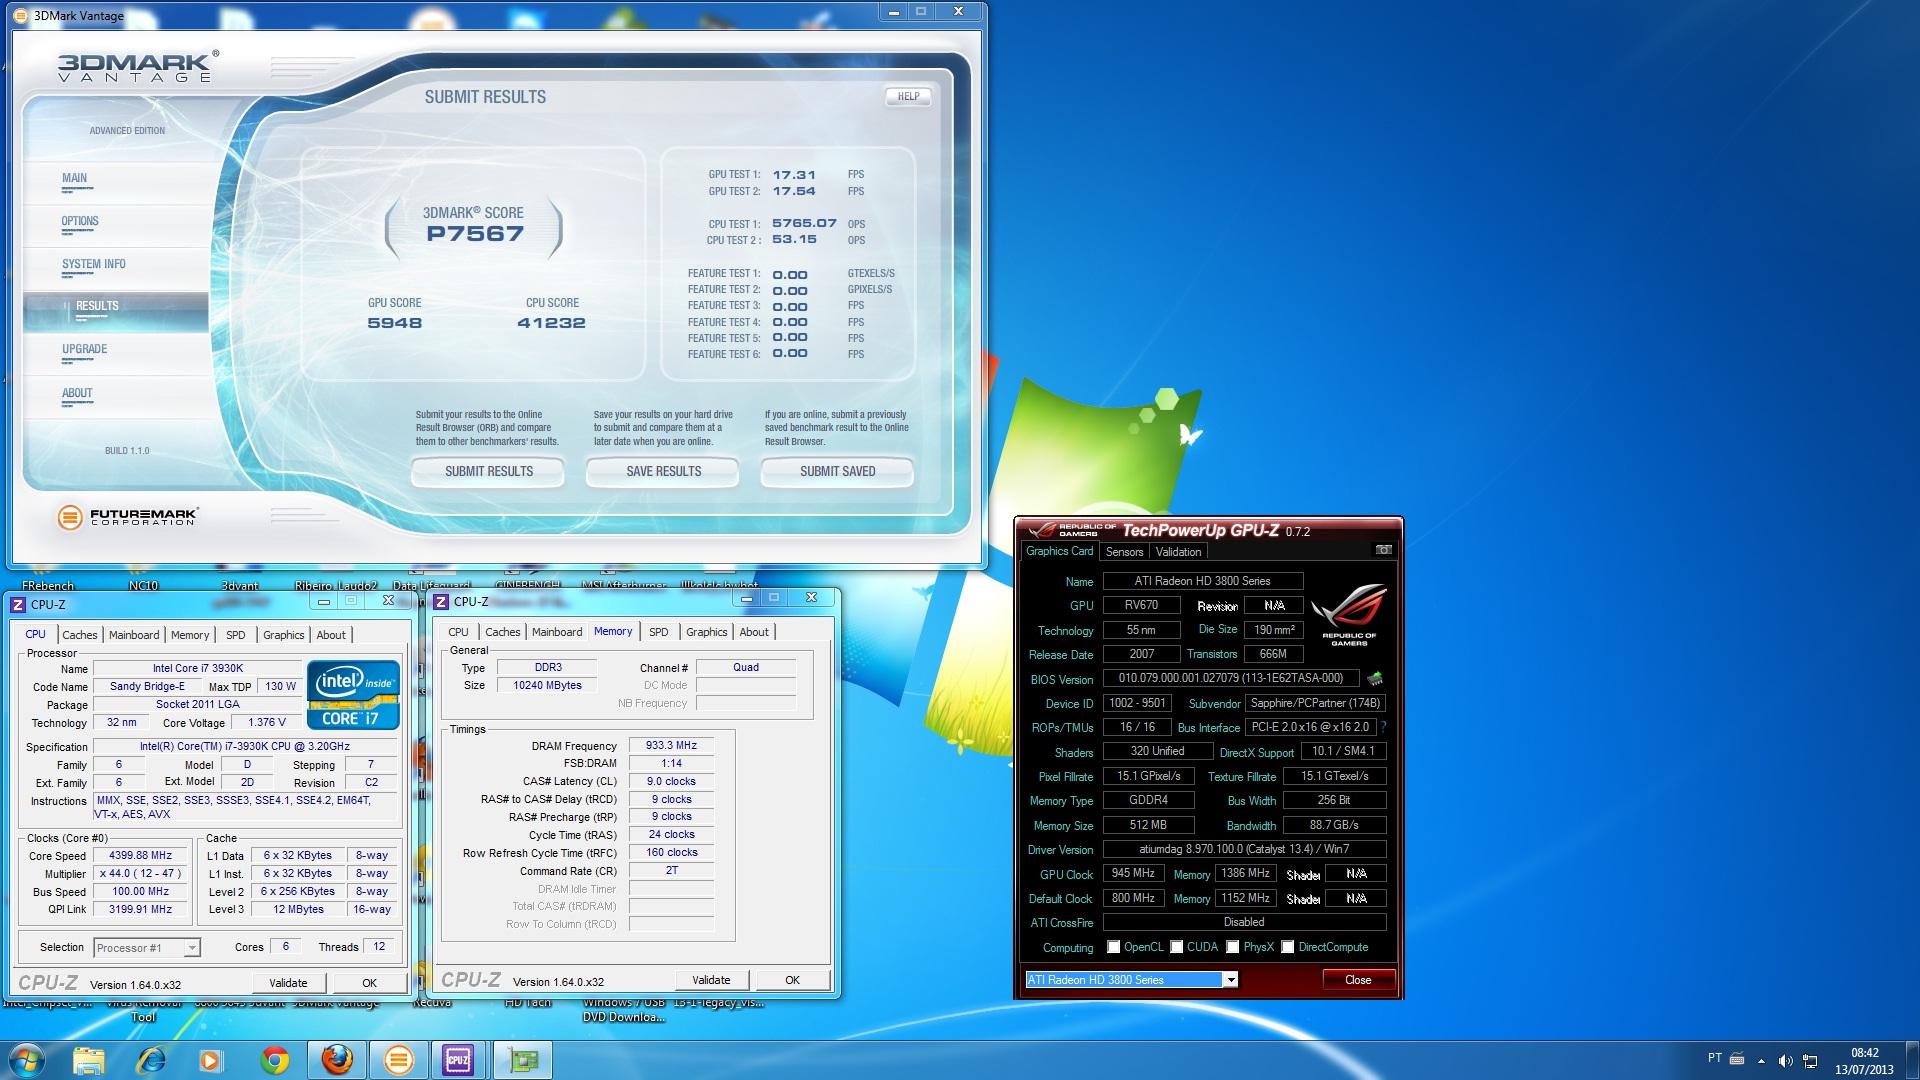This screenshot has width=1920, height=1080.
Task: Open SYSTEM INFO in 3DMark Vantage
Action: 94,264
